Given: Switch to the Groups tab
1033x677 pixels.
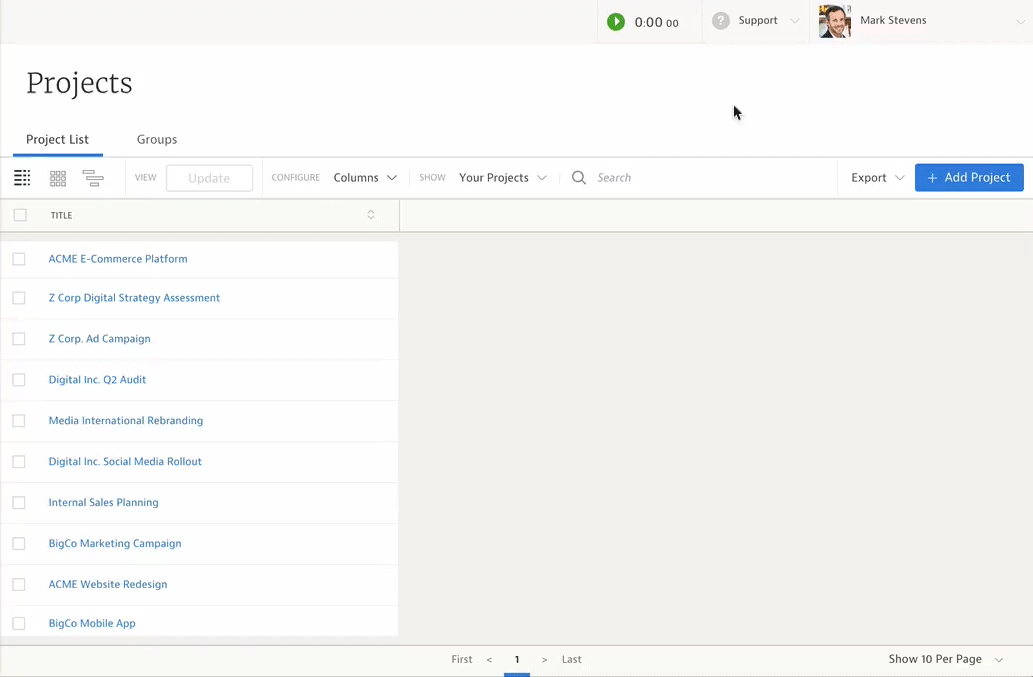Looking at the screenshot, I should [x=157, y=140].
